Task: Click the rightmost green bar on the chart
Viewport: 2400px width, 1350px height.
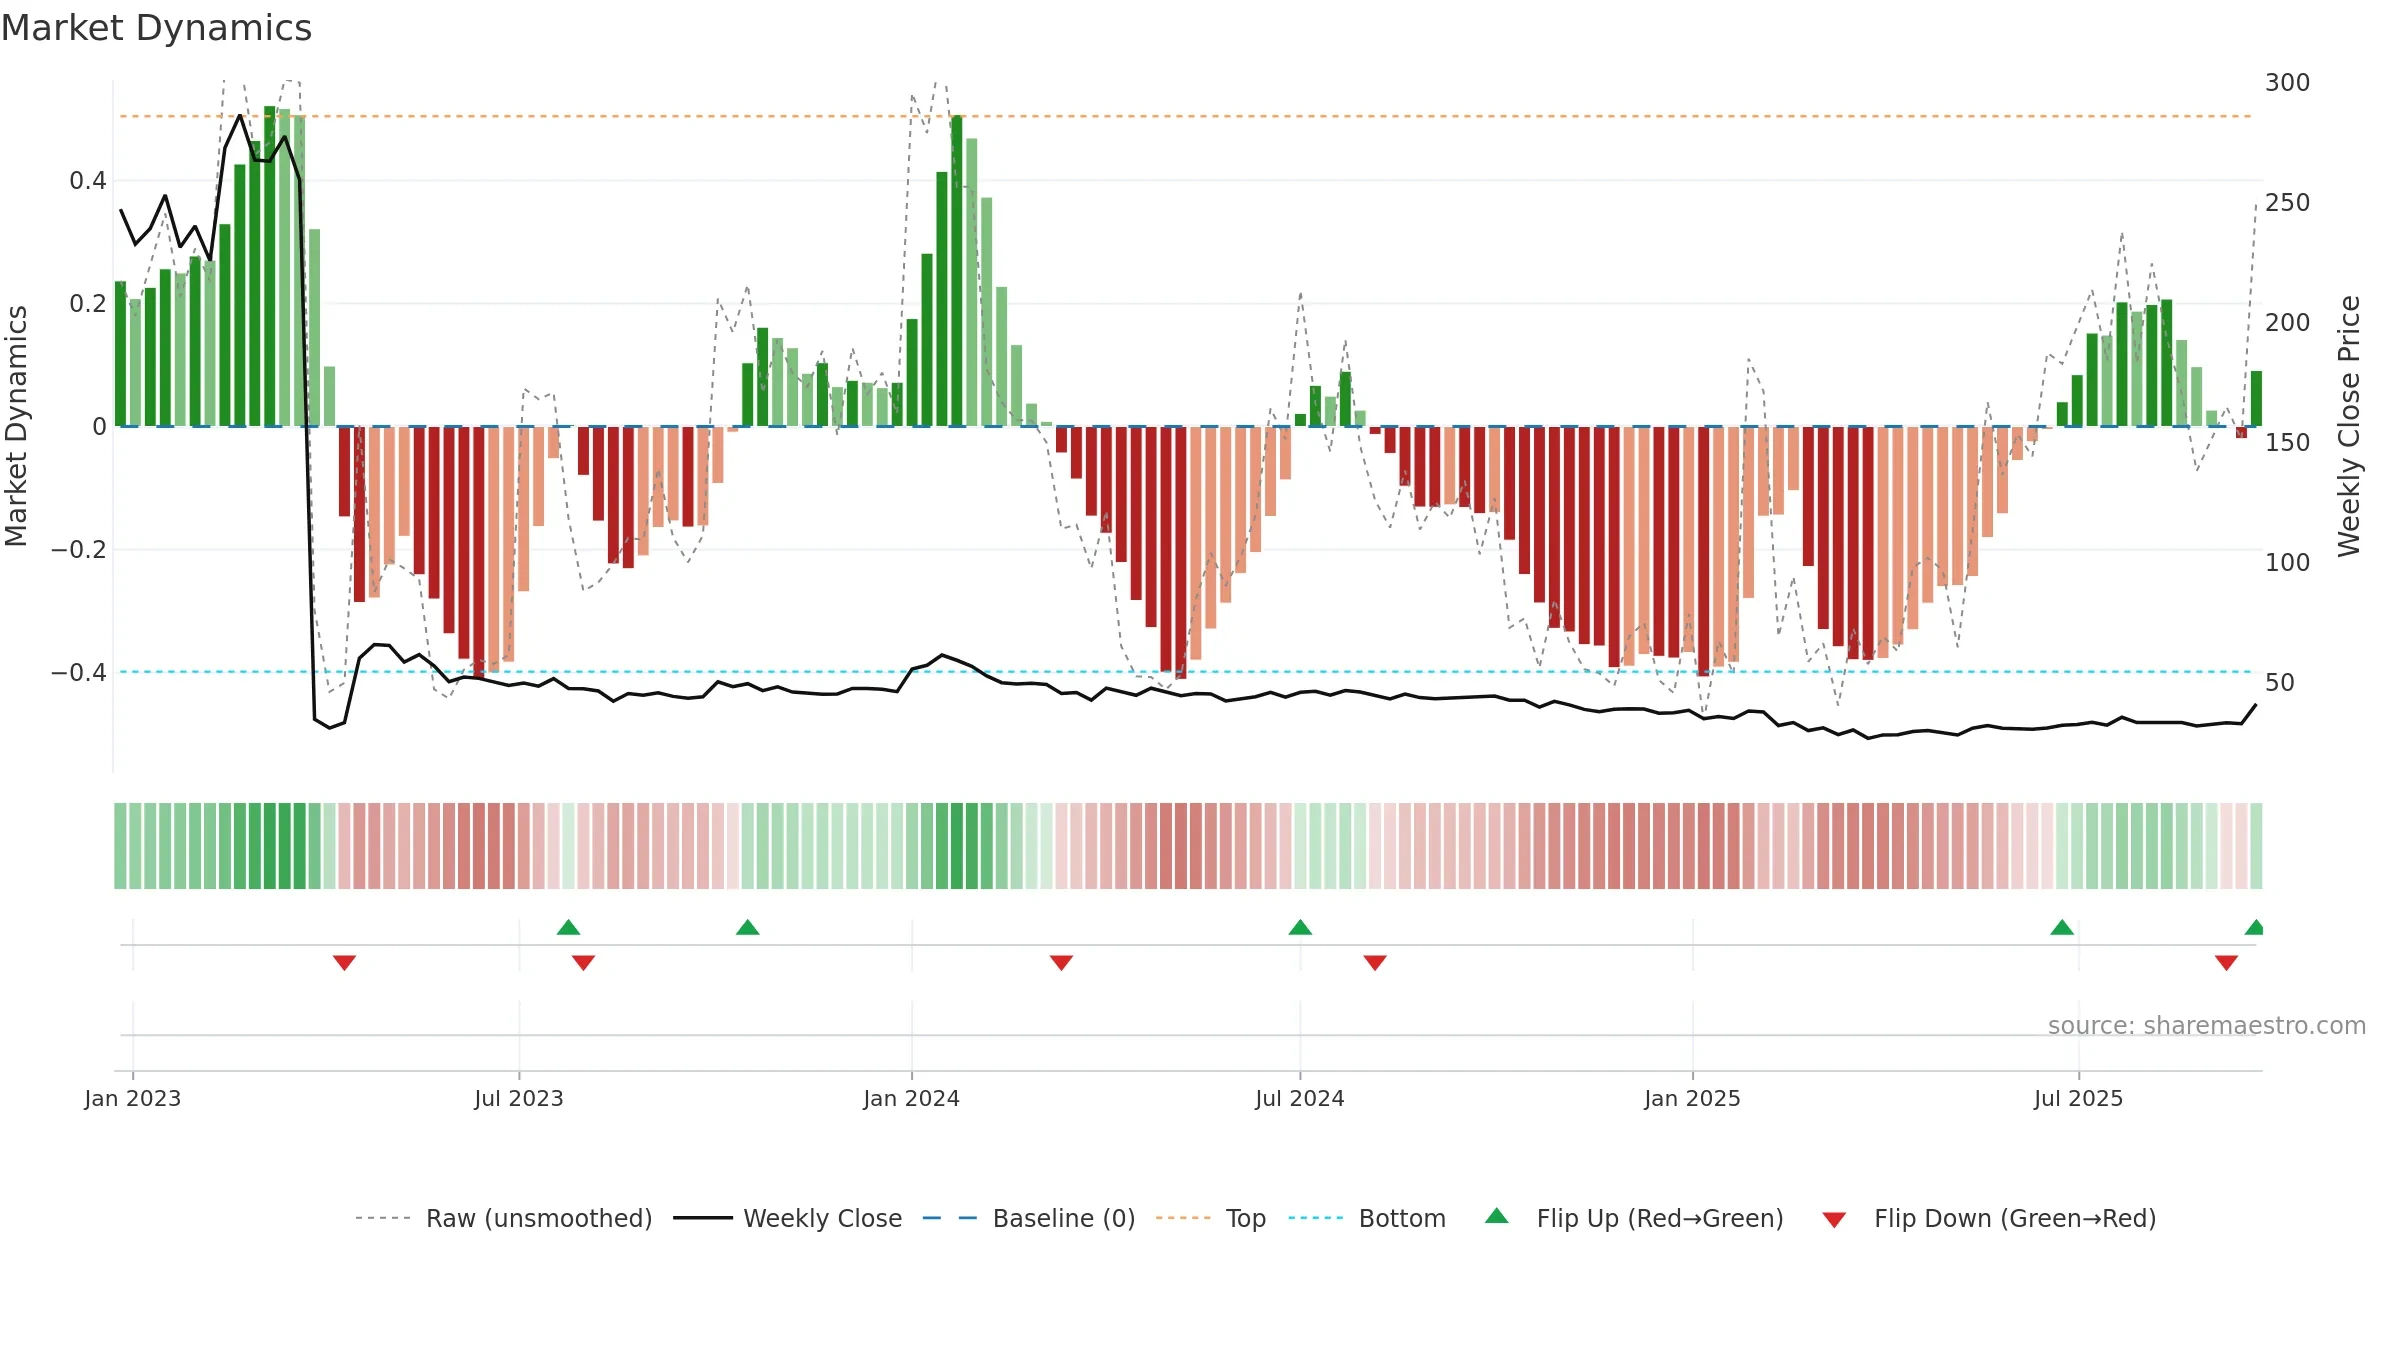Action: point(2256,398)
